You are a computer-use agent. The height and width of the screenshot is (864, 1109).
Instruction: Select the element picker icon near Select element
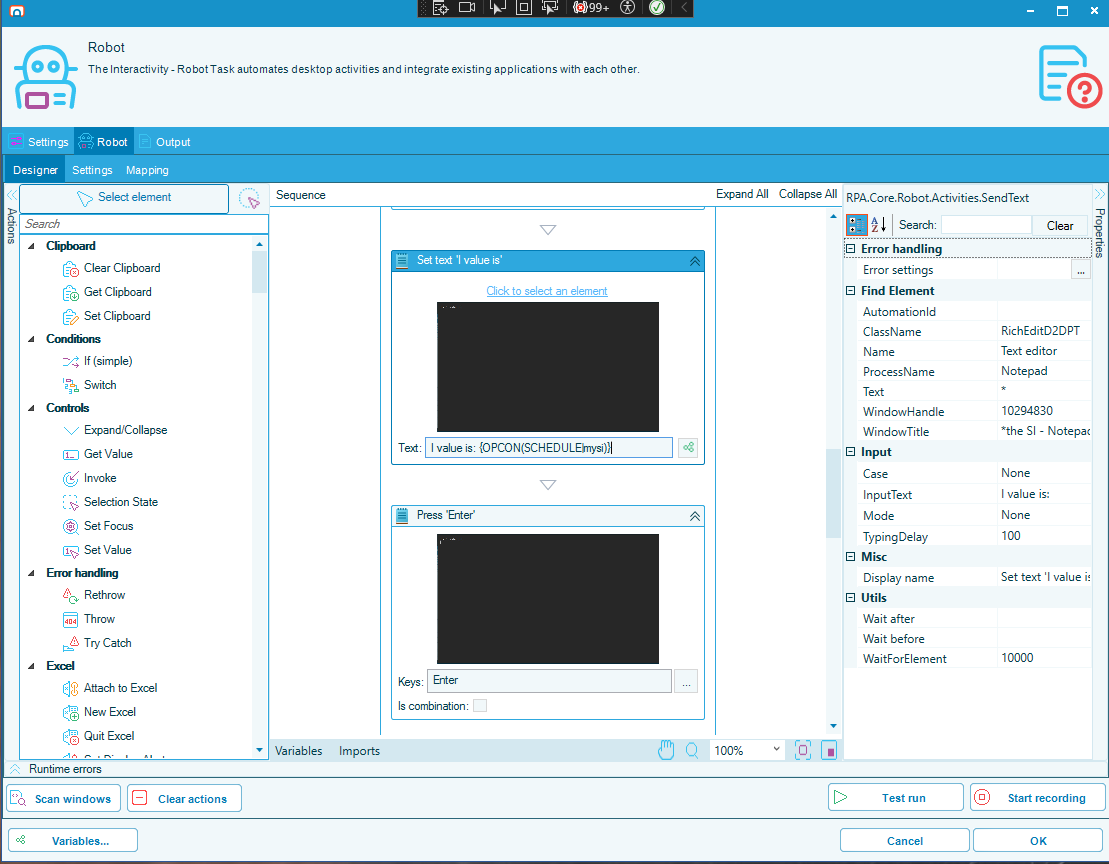[x=248, y=199]
